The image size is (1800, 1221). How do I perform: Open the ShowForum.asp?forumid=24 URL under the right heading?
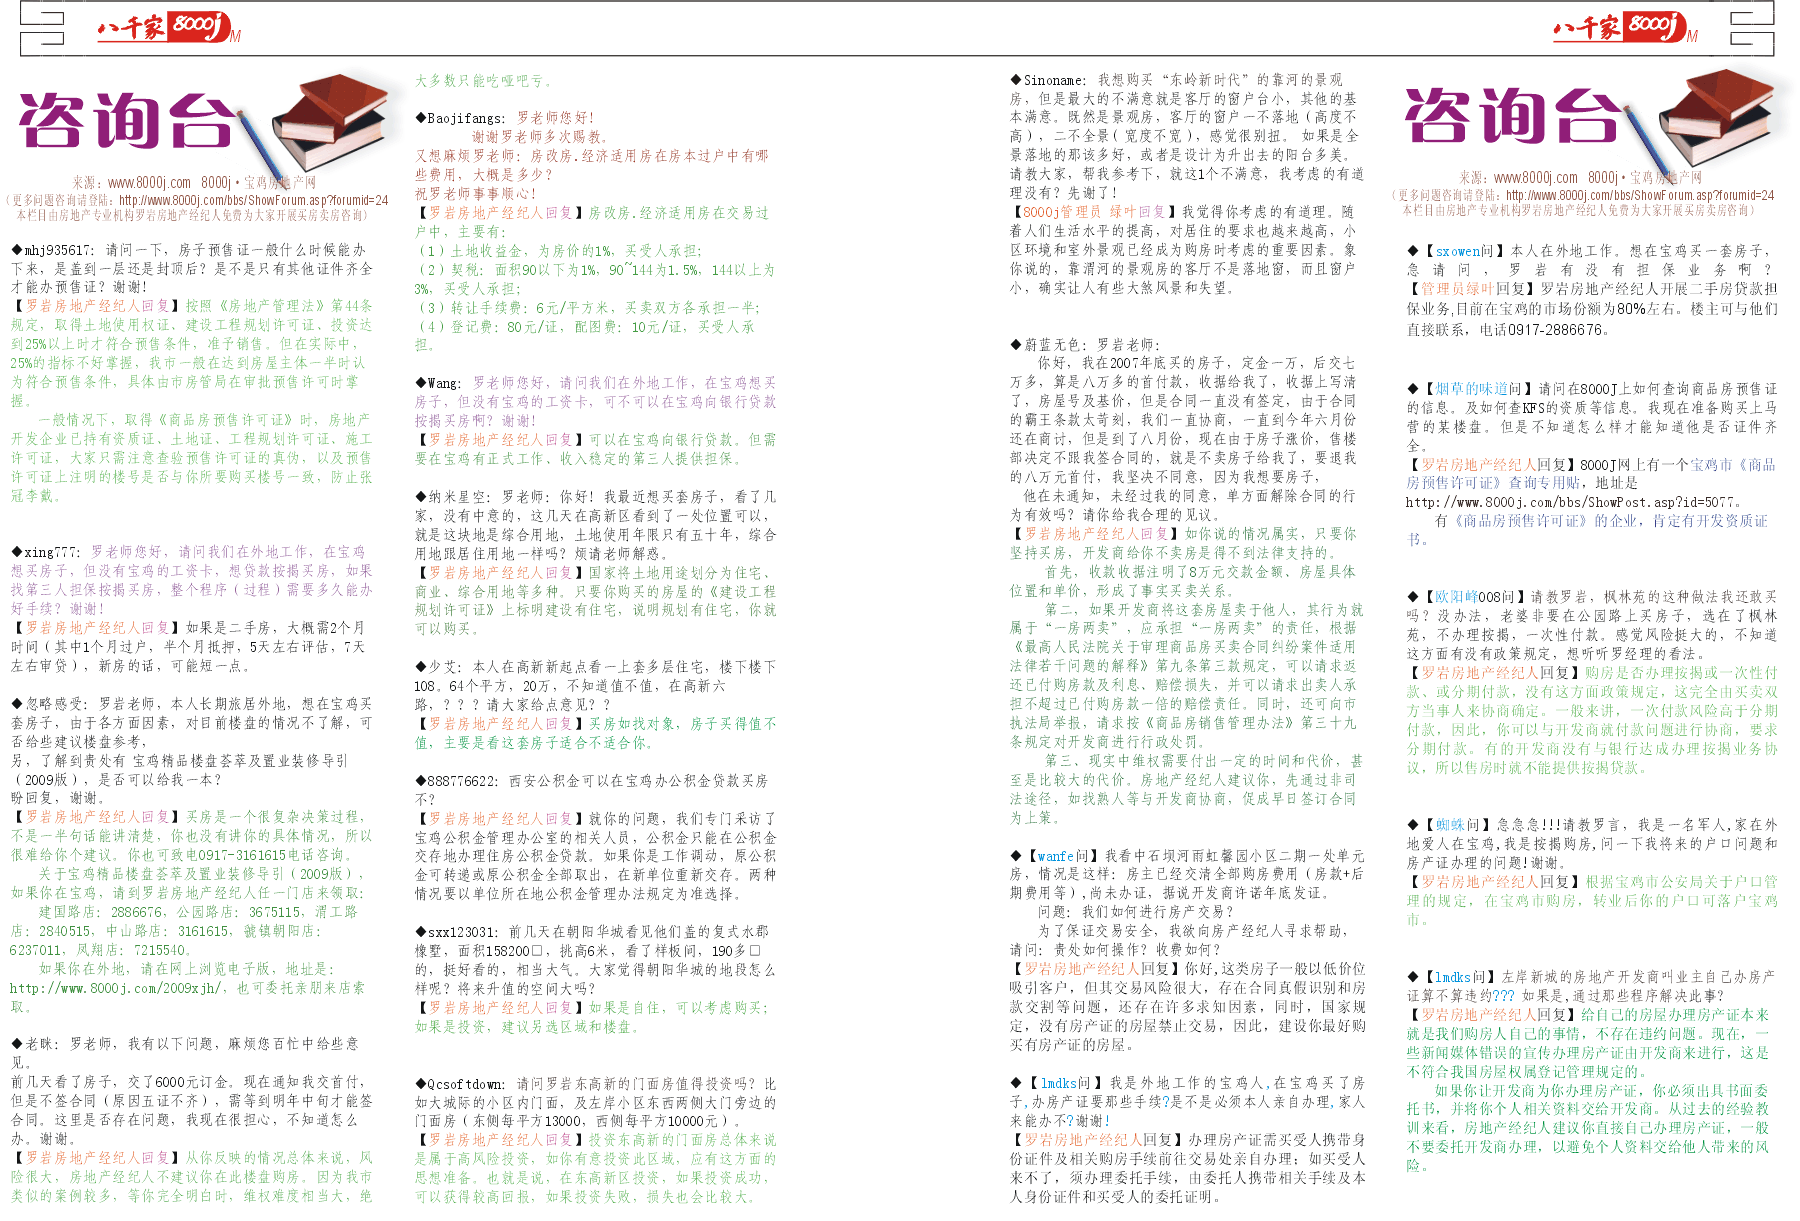tap(1640, 196)
